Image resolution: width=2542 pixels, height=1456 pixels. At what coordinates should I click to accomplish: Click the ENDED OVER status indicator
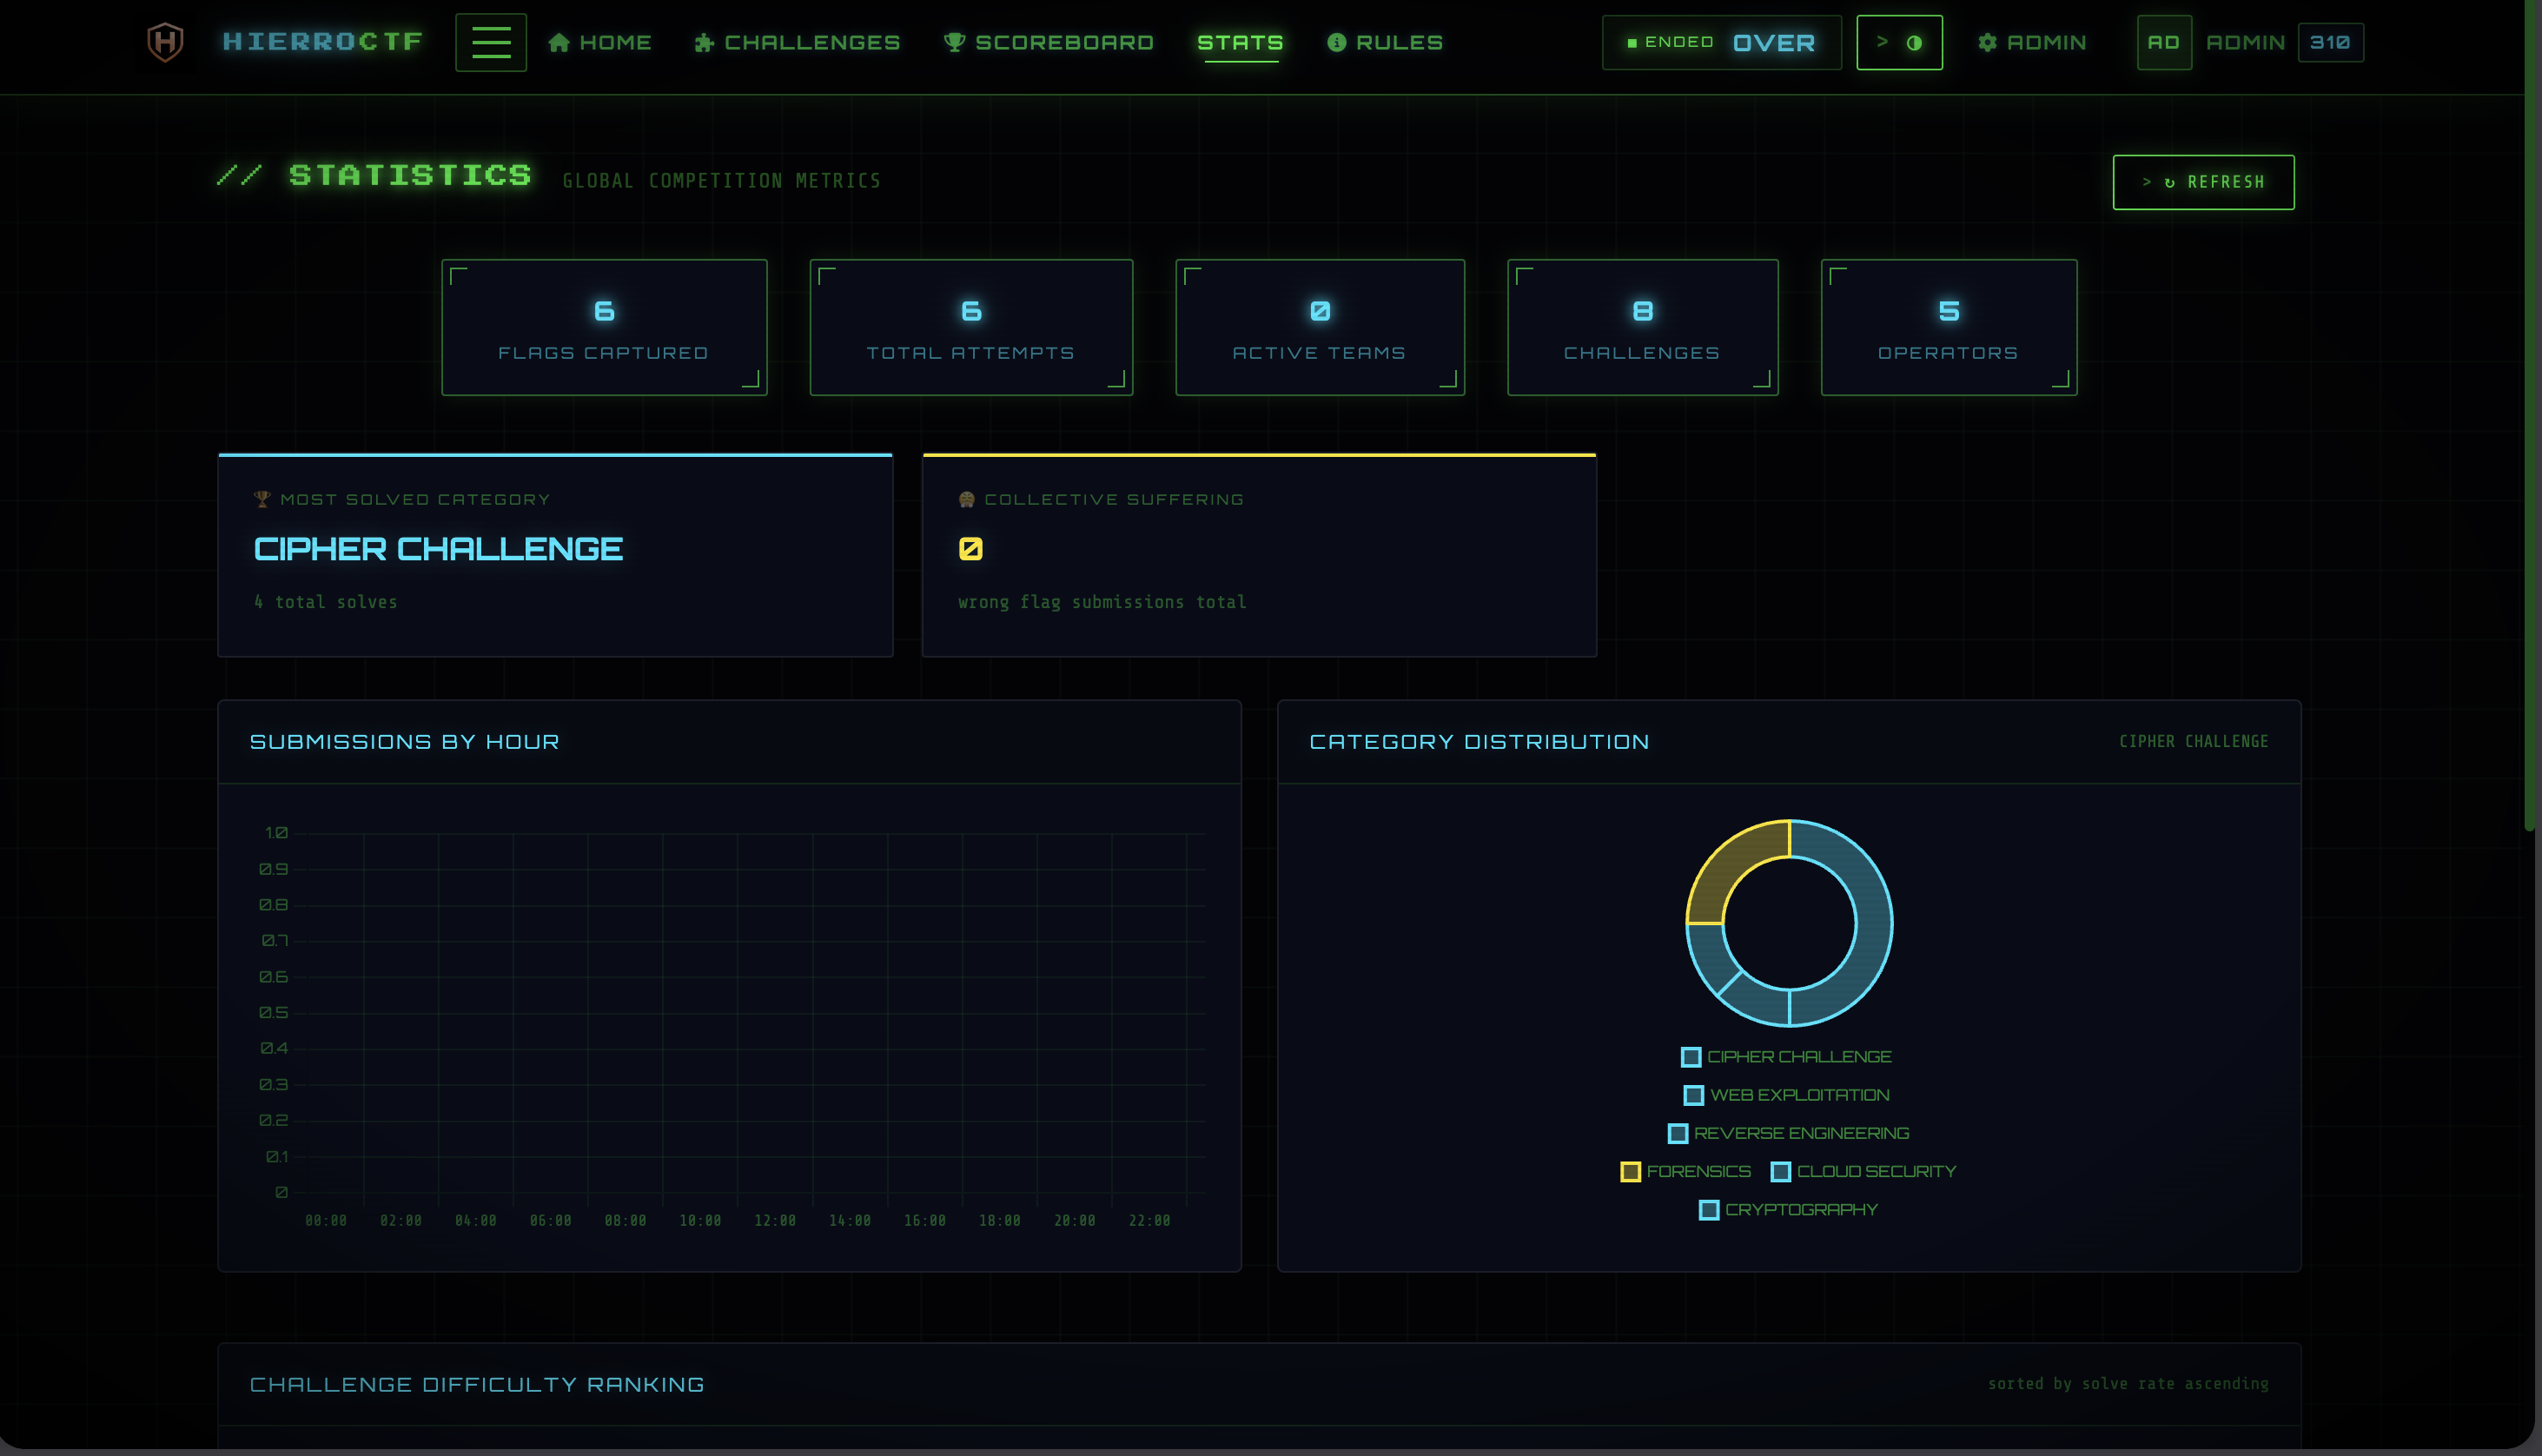(x=1721, y=42)
